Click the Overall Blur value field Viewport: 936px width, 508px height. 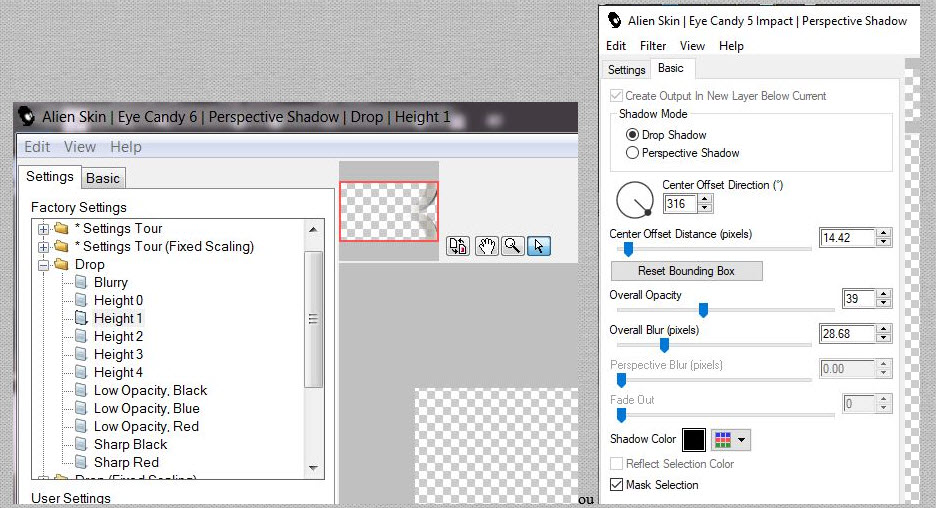(848, 334)
